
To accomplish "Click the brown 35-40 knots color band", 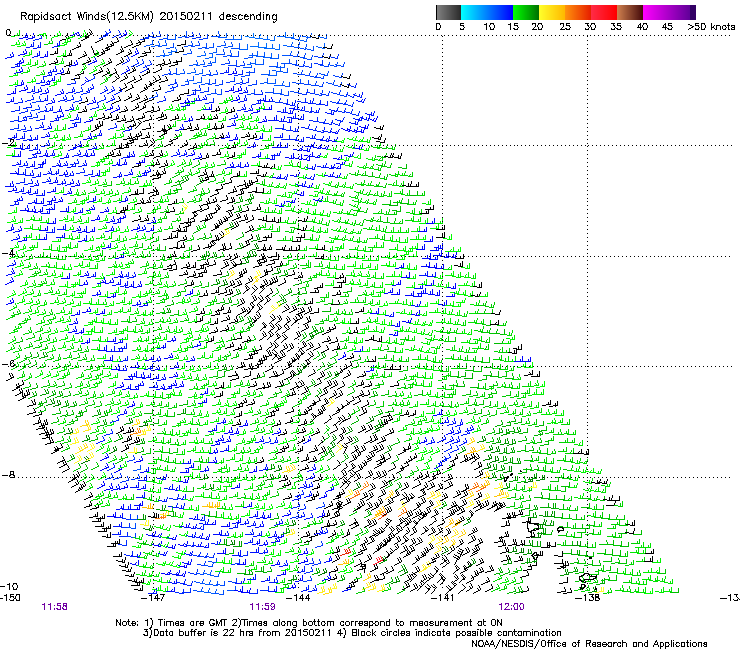I will pos(630,12).
